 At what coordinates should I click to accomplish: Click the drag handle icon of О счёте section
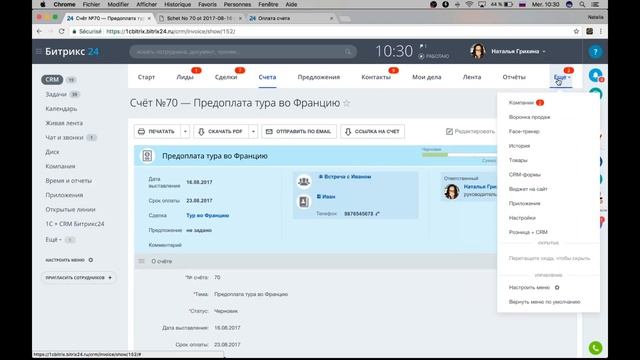pos(141,261)
